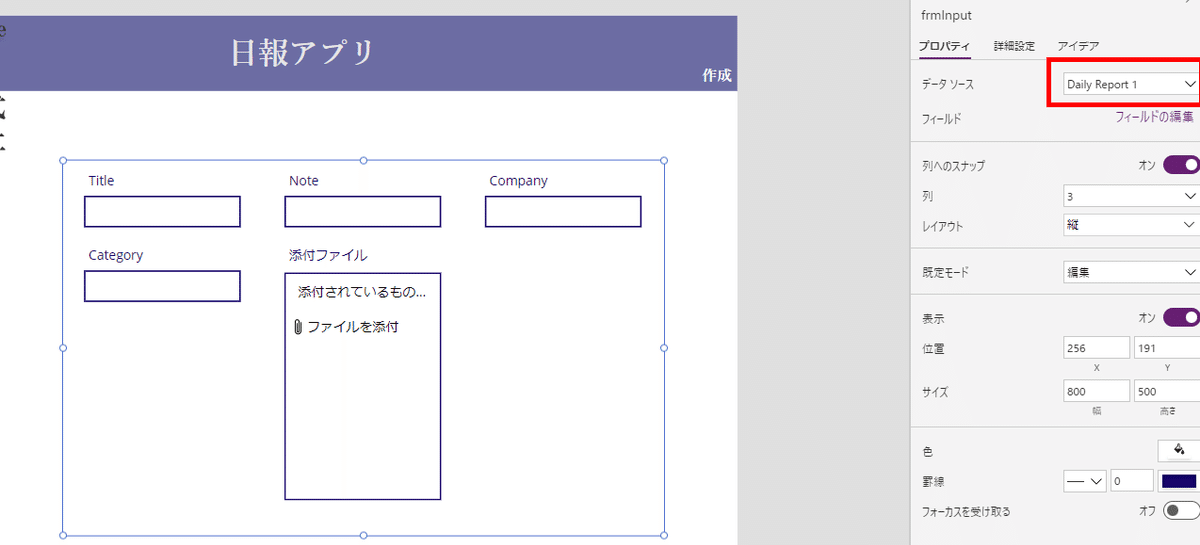Viewport: 1200px width, 545px height.
Task: Open the fill color picker icon
Action: [x=1178, y=450]
